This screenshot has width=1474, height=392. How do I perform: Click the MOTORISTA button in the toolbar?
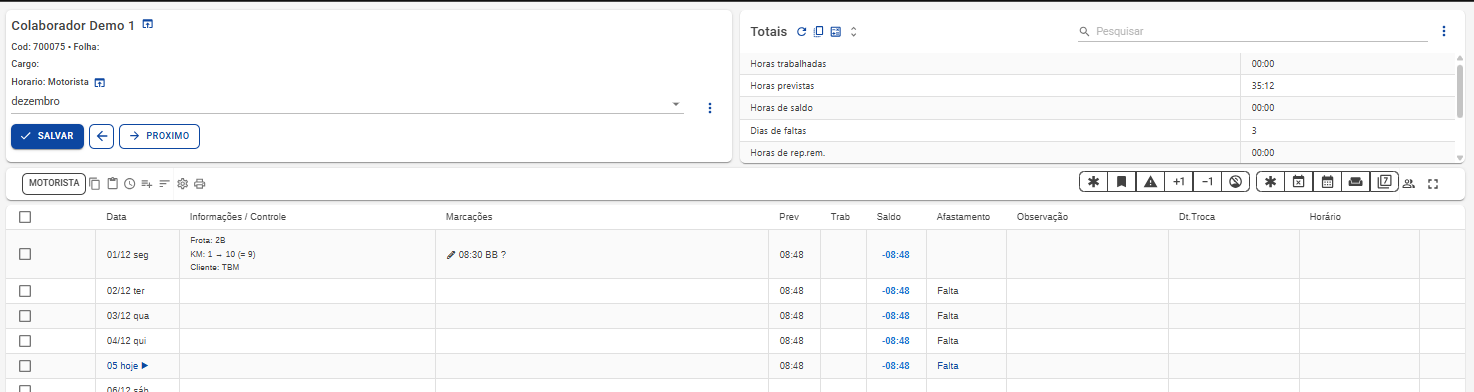click(x=54, y=184)
